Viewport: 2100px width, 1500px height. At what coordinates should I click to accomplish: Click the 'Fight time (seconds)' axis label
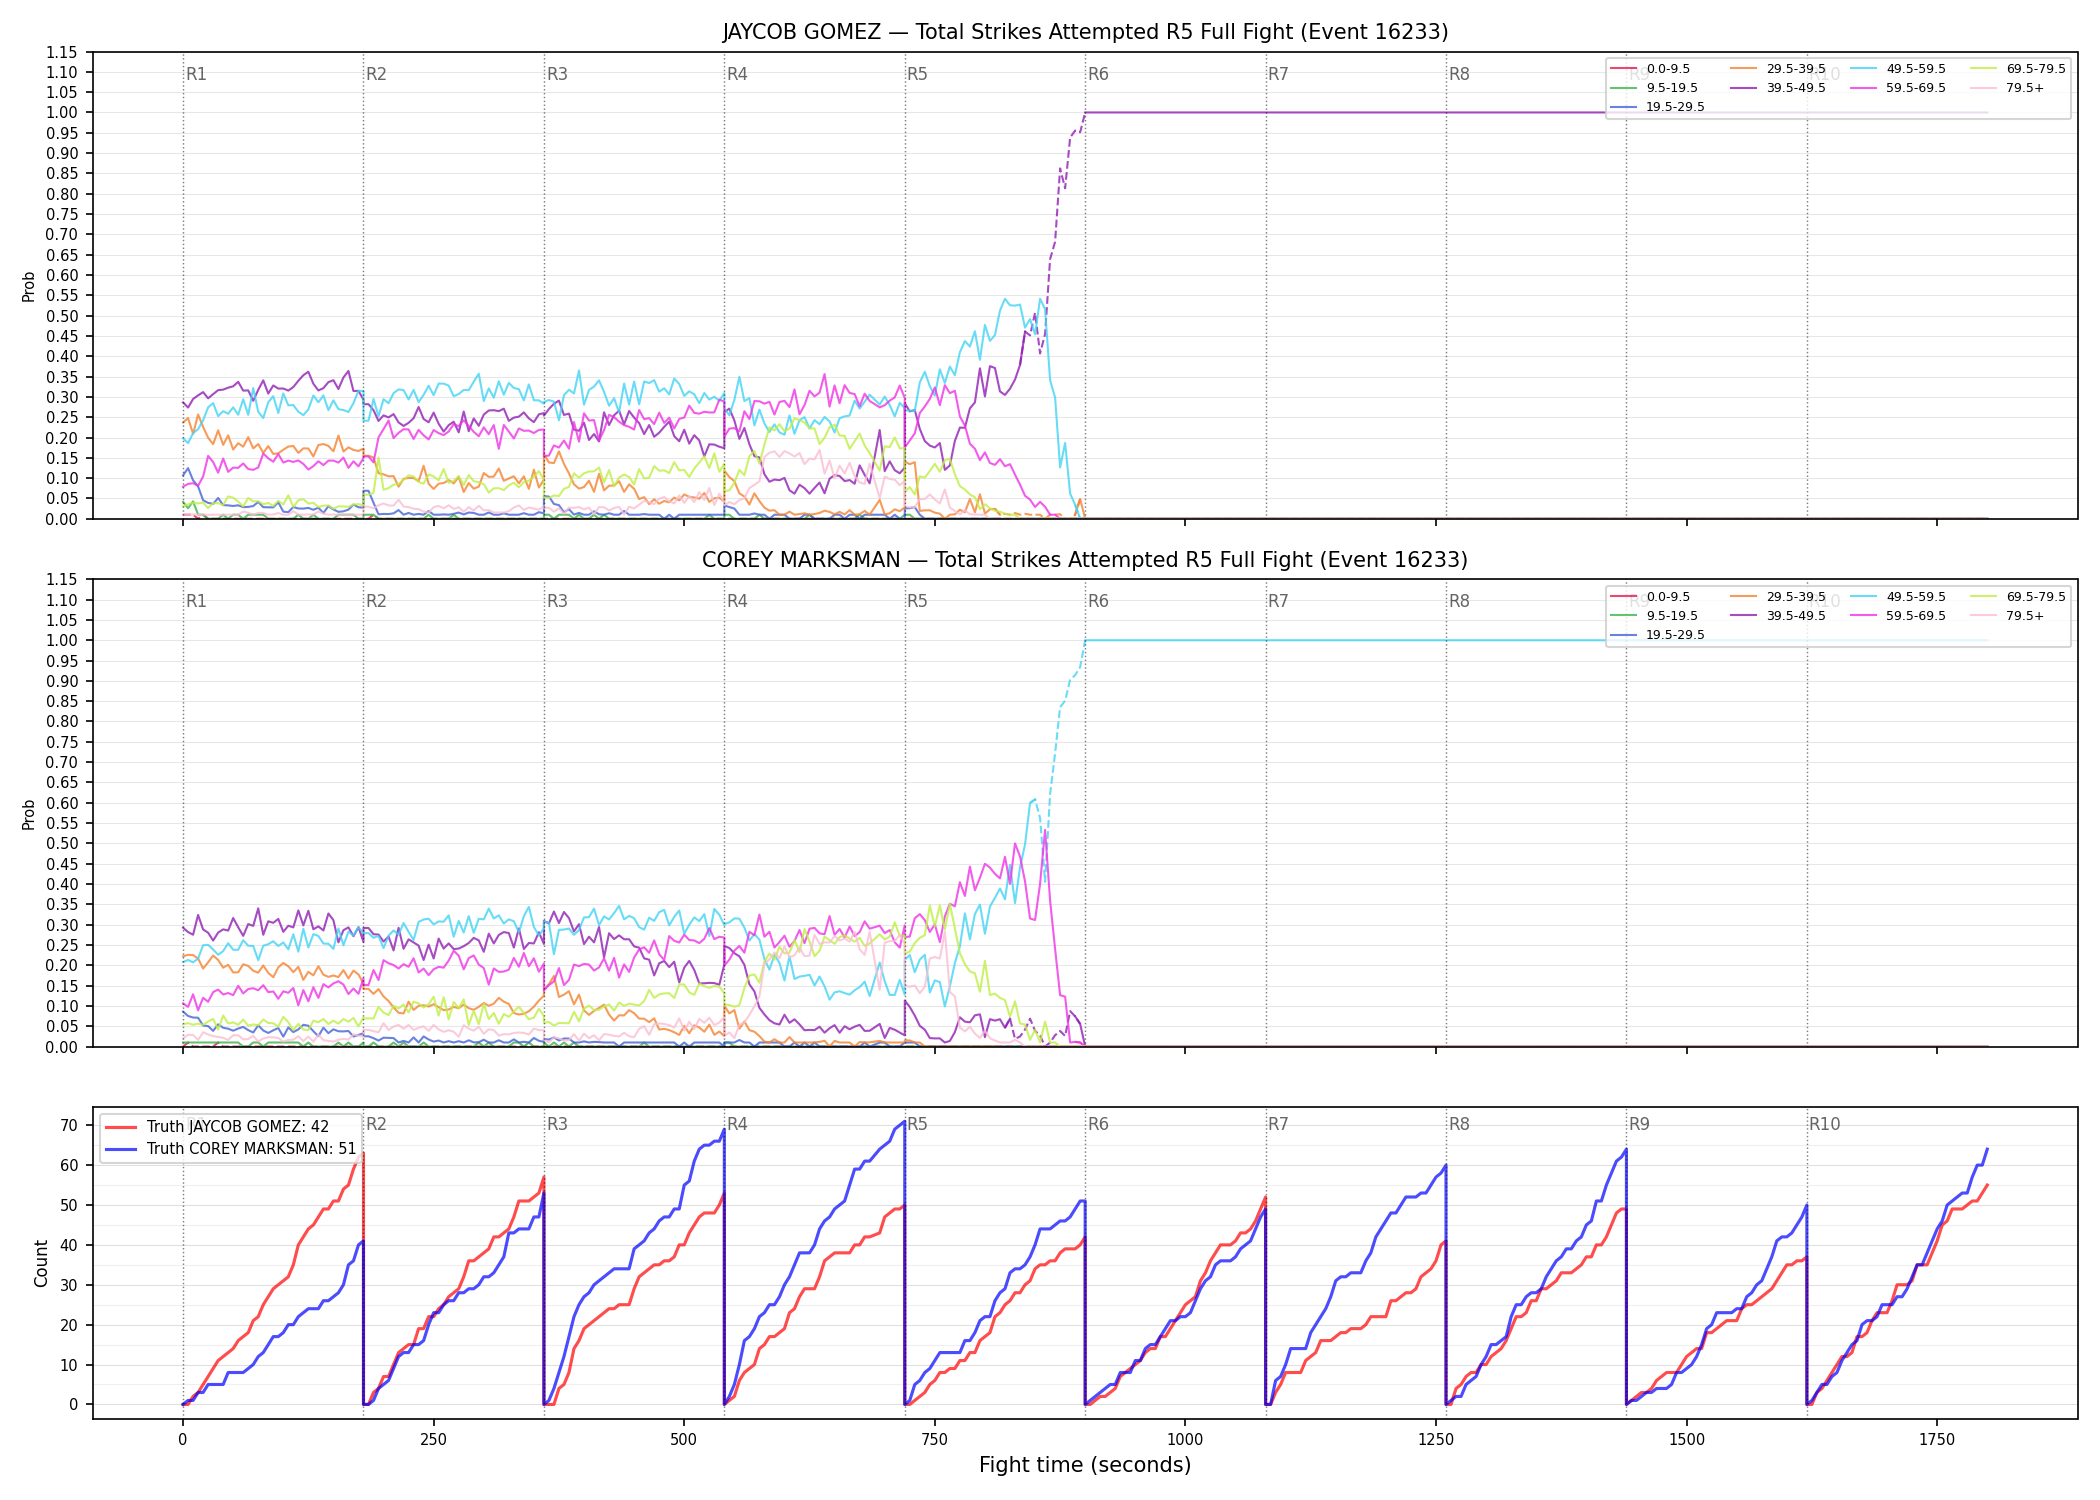point(1085,1465)
